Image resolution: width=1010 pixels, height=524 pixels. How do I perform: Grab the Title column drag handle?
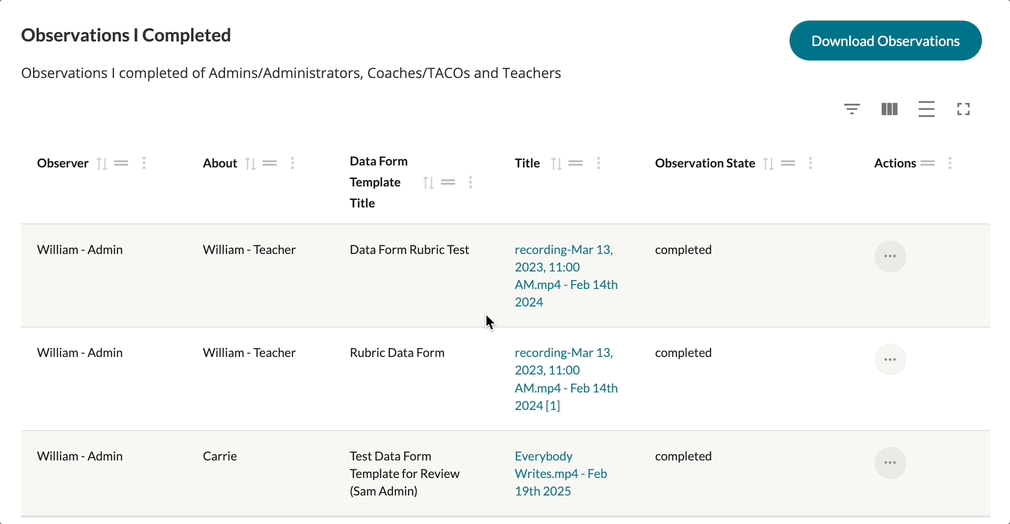[x=575, y=163]
